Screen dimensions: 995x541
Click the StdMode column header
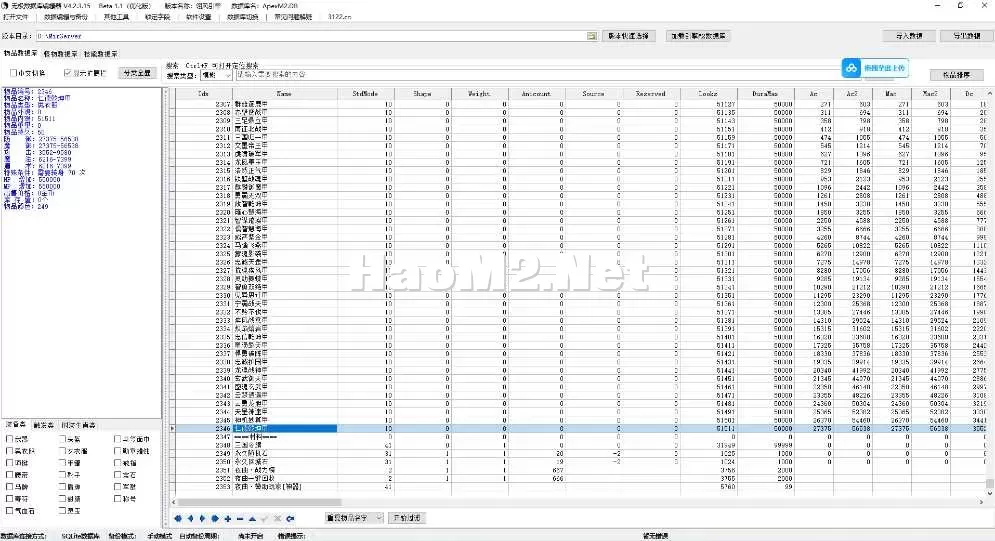click(365, 93)
